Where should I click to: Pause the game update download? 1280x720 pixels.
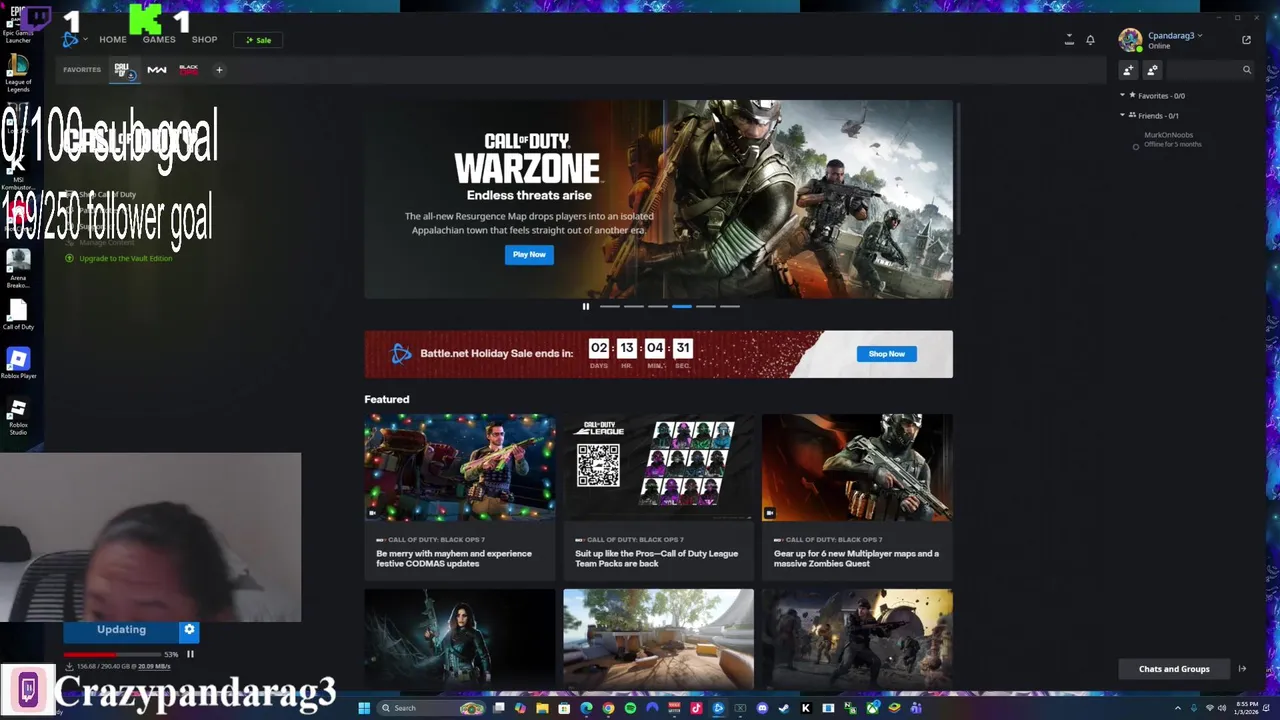190,654
